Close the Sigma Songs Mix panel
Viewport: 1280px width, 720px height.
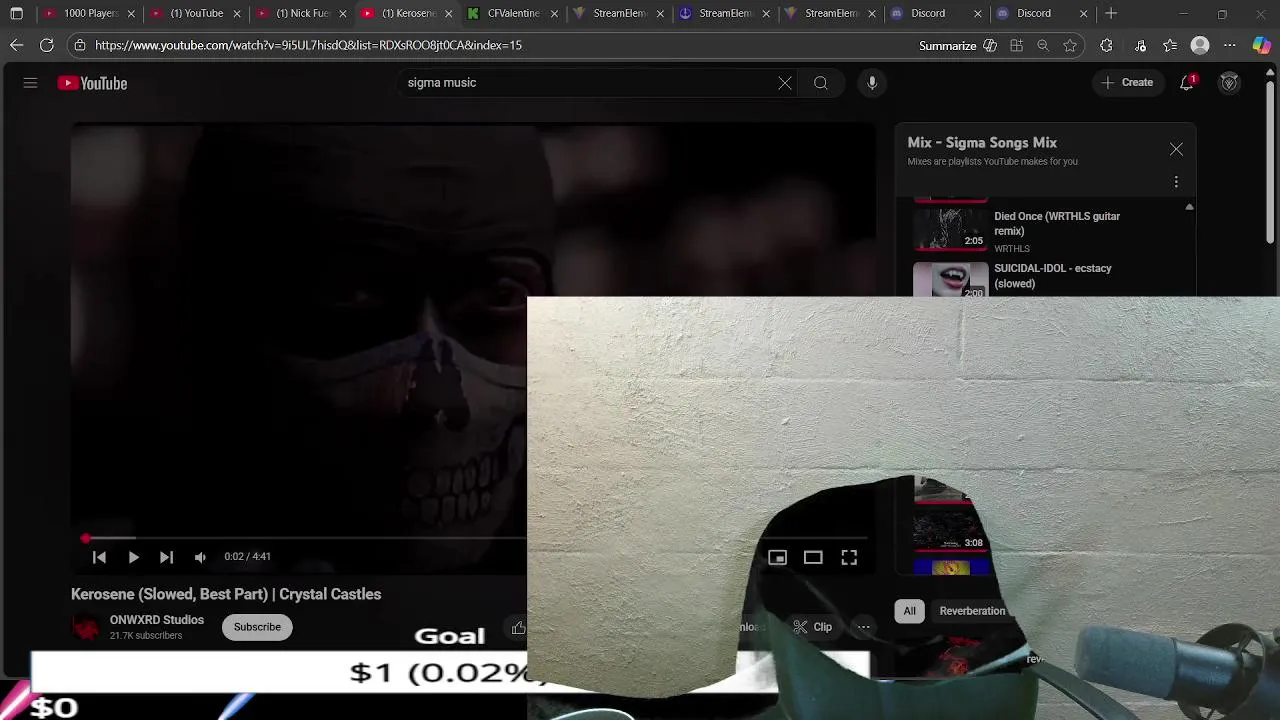1176,149
